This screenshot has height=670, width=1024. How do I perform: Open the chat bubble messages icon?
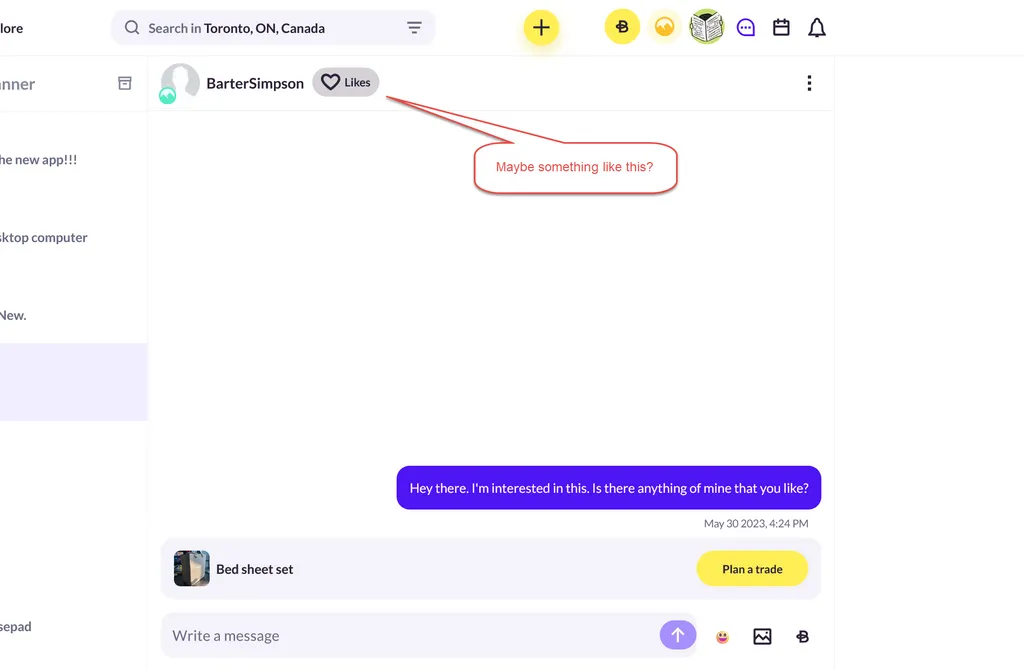[746, 27]
